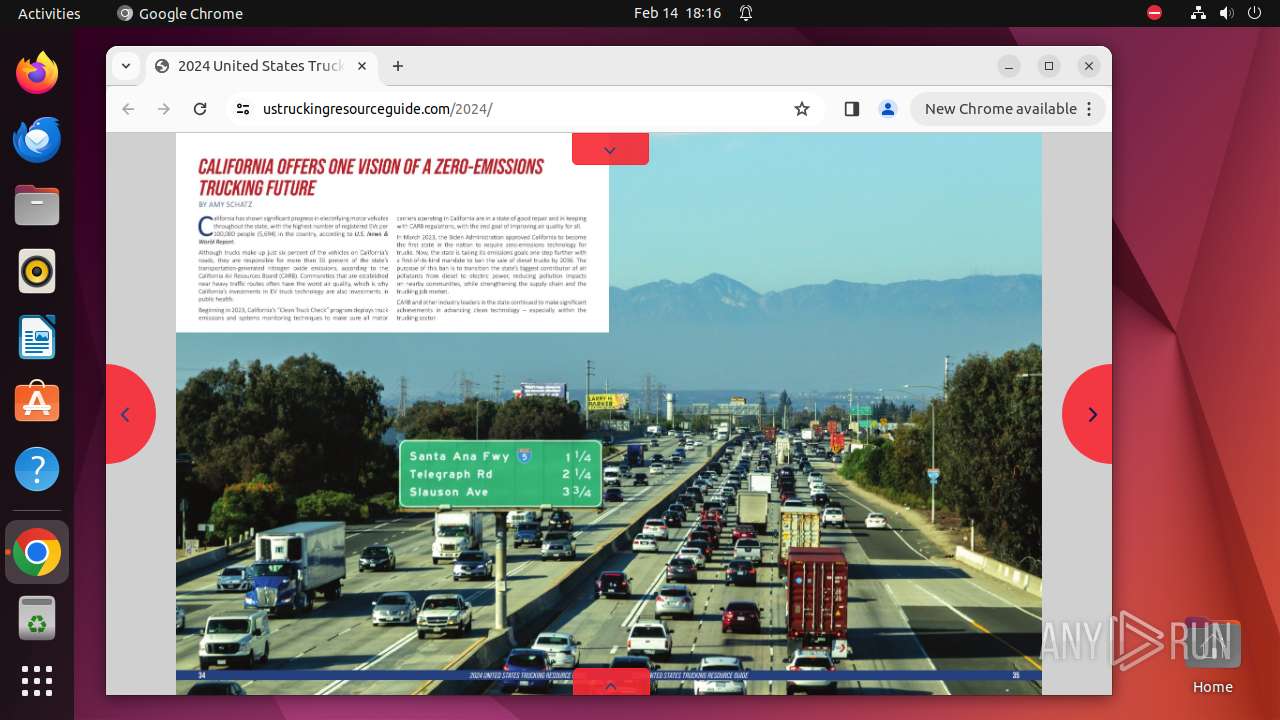The image size is (1280, 720).
Task: Go to the previous magazine page
Action: (x=130, y=414)
